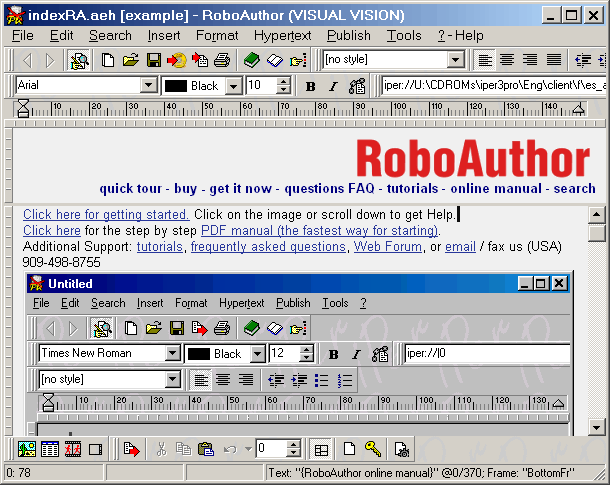Open the Publish menu in the main menu bar

348,35
